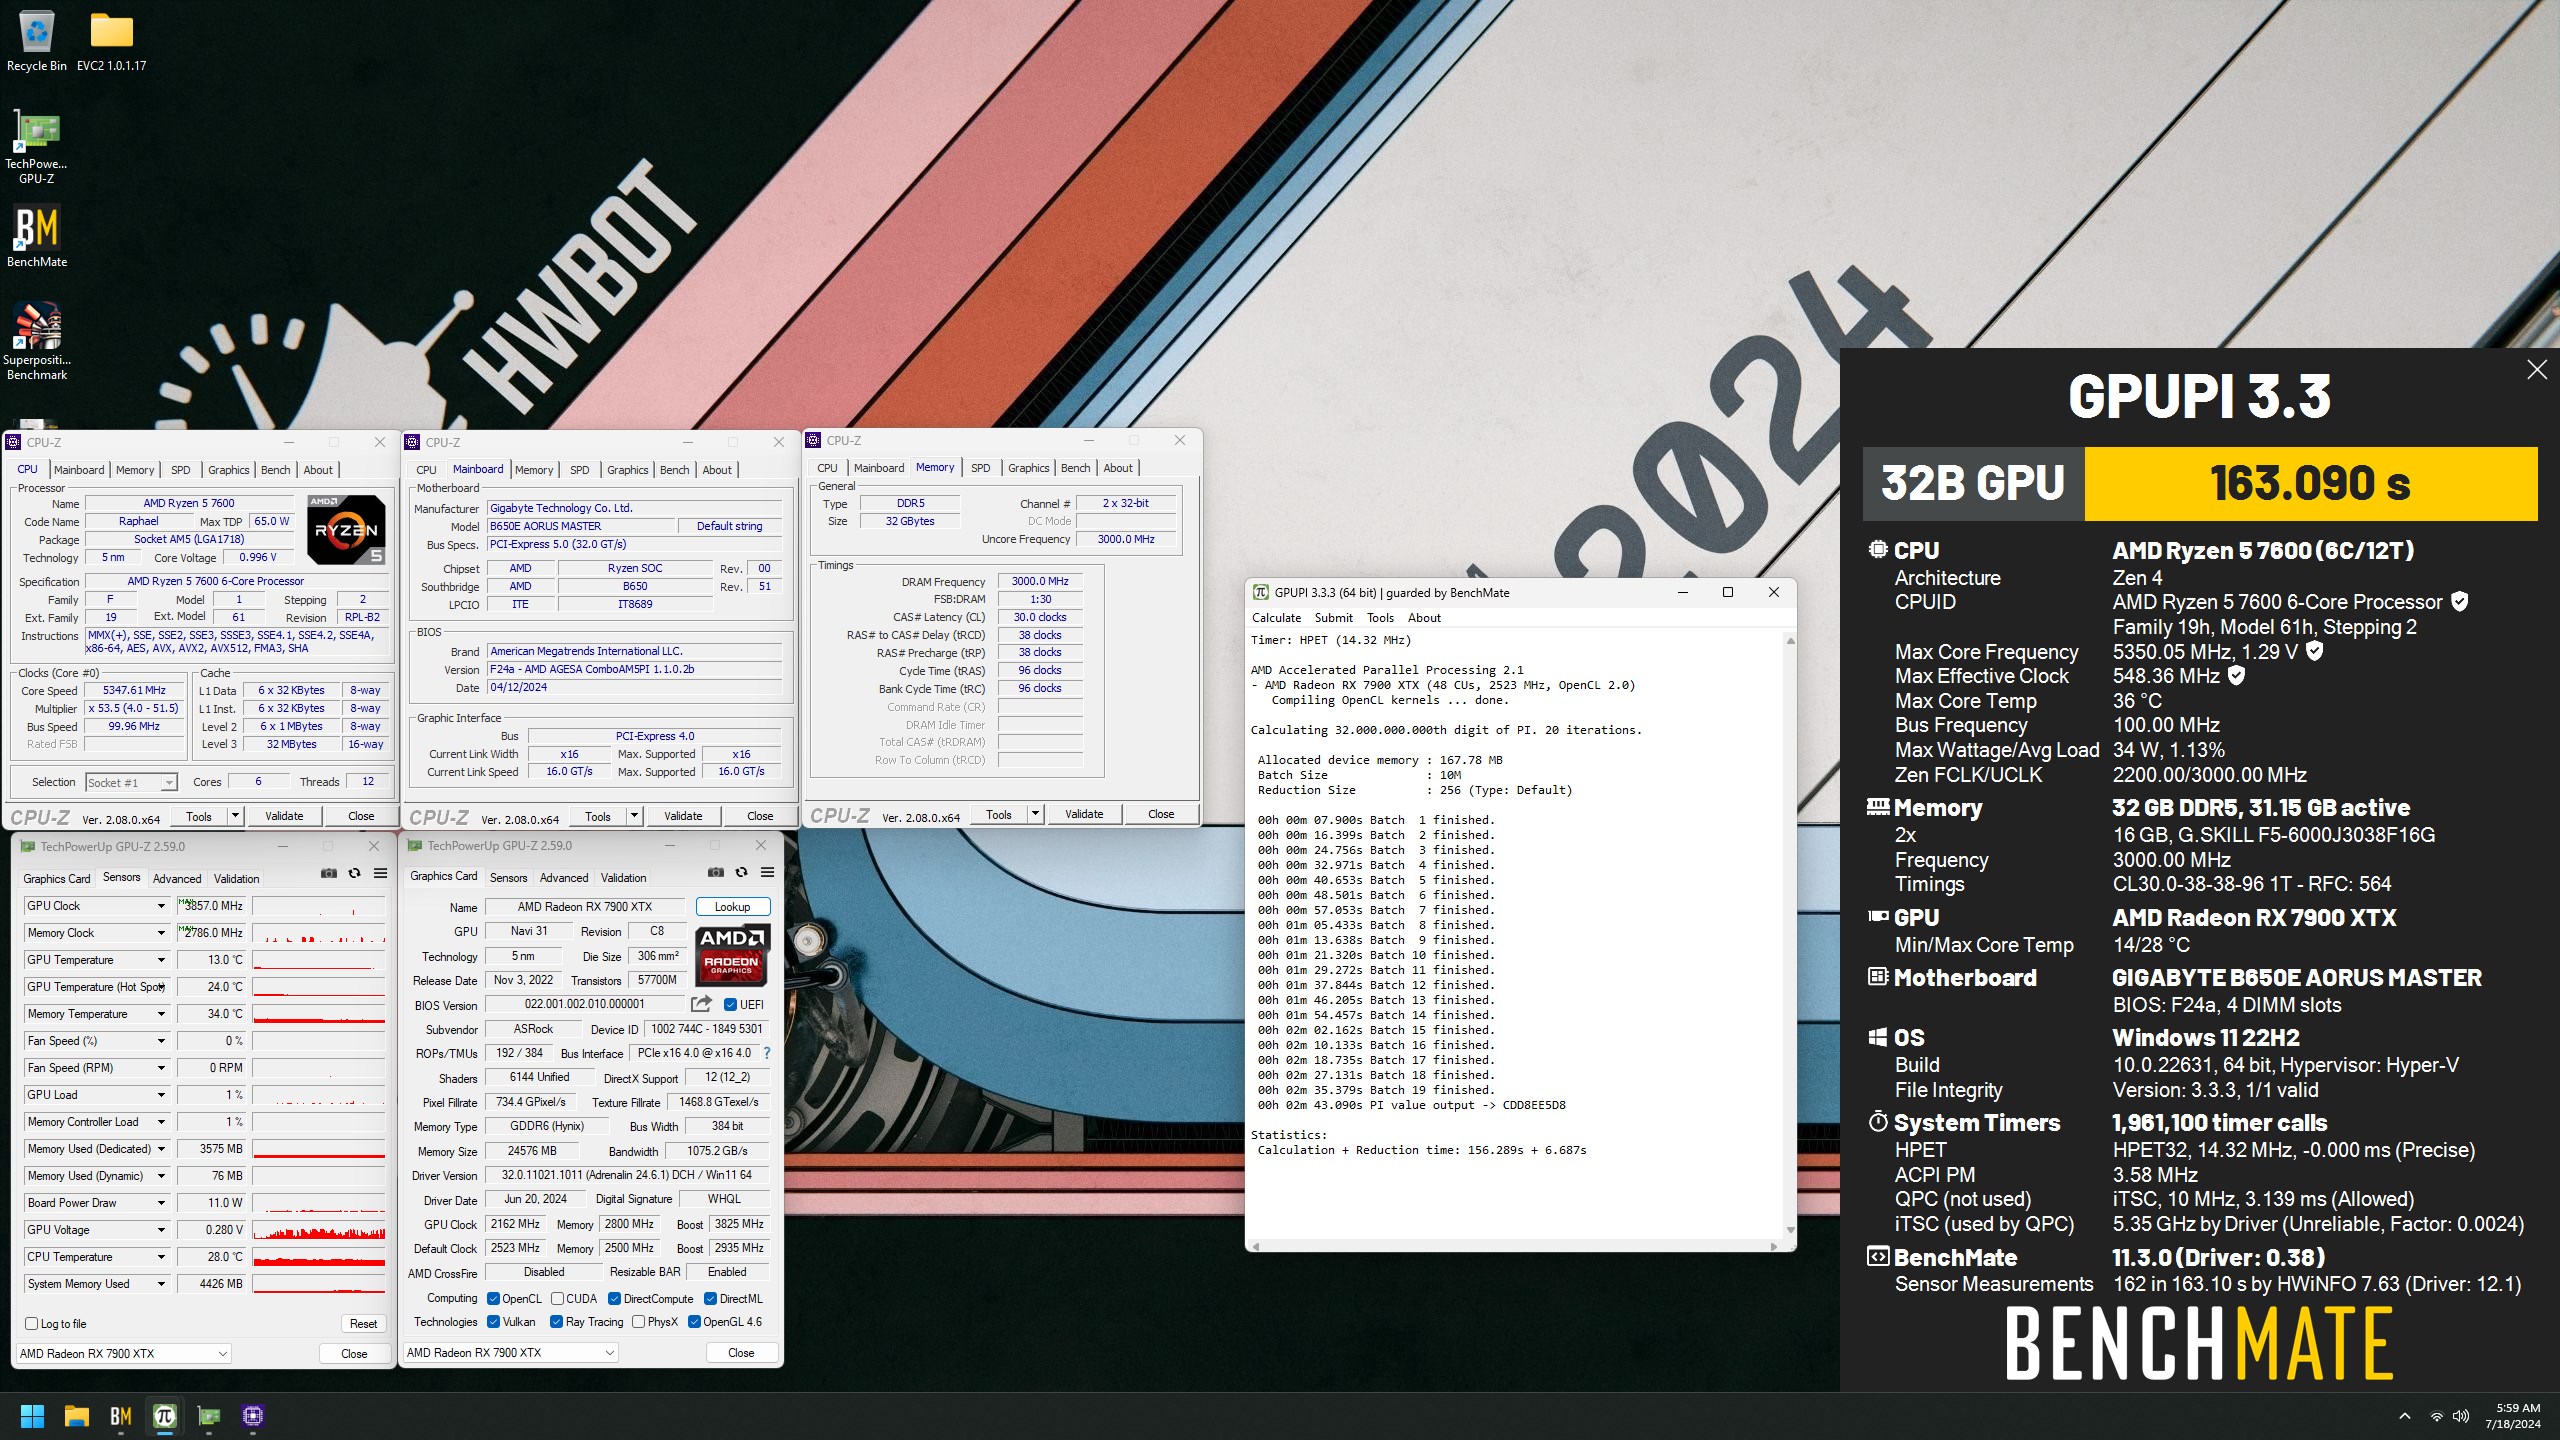The height and width of the screenshot is (1440, 2560).
Task: Click the 163.090 s result score
Action: click(2310, 484)
